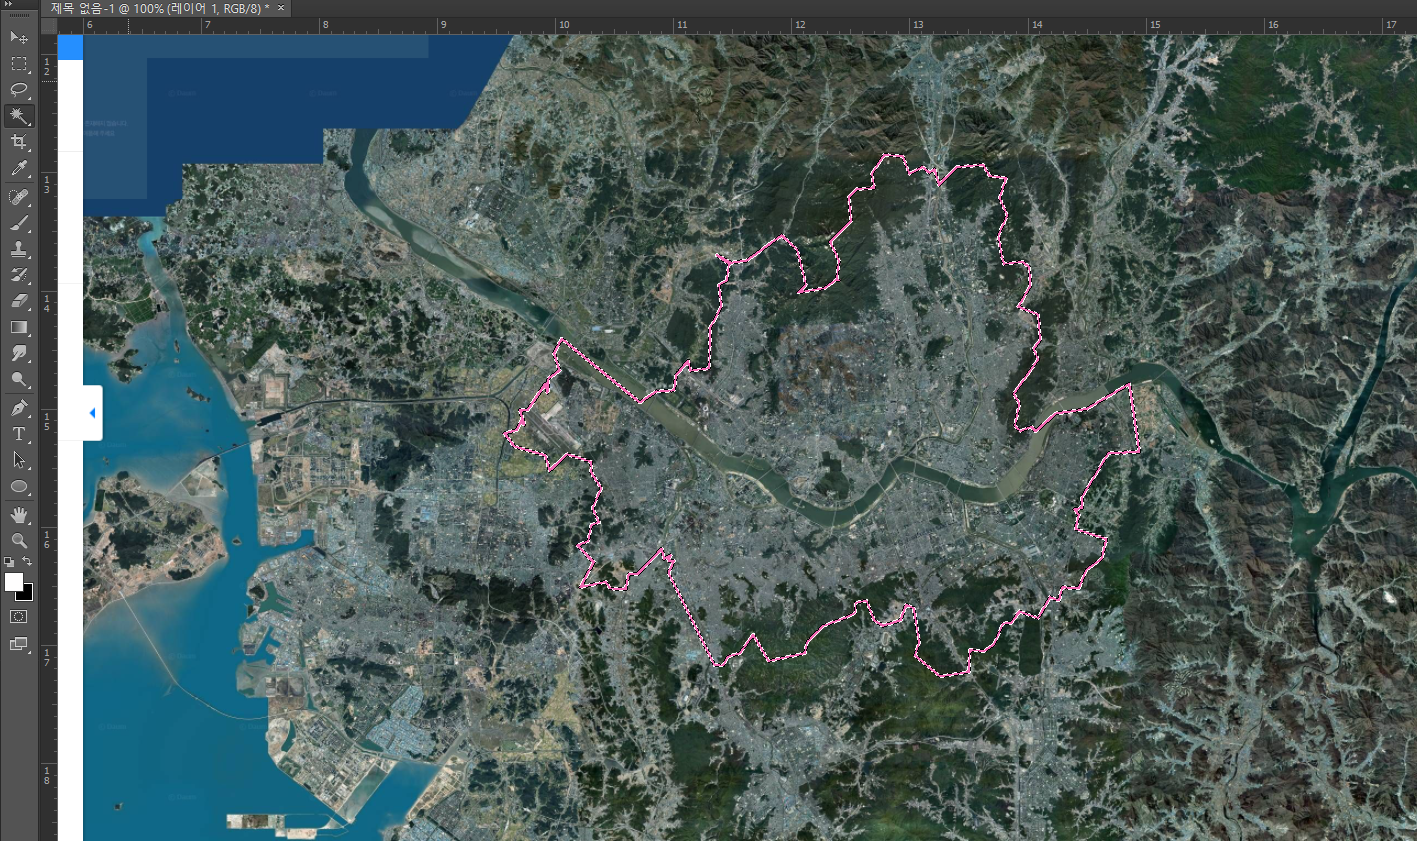This screenshot has width=1417, height=841.
Task: Swap foreground and background colors
Action: point(28,562)
